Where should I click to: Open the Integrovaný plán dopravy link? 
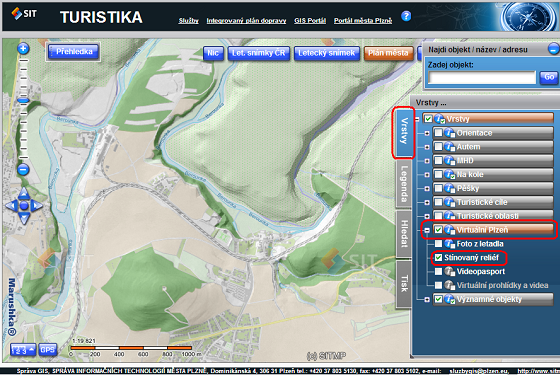[x=246, y=21]
